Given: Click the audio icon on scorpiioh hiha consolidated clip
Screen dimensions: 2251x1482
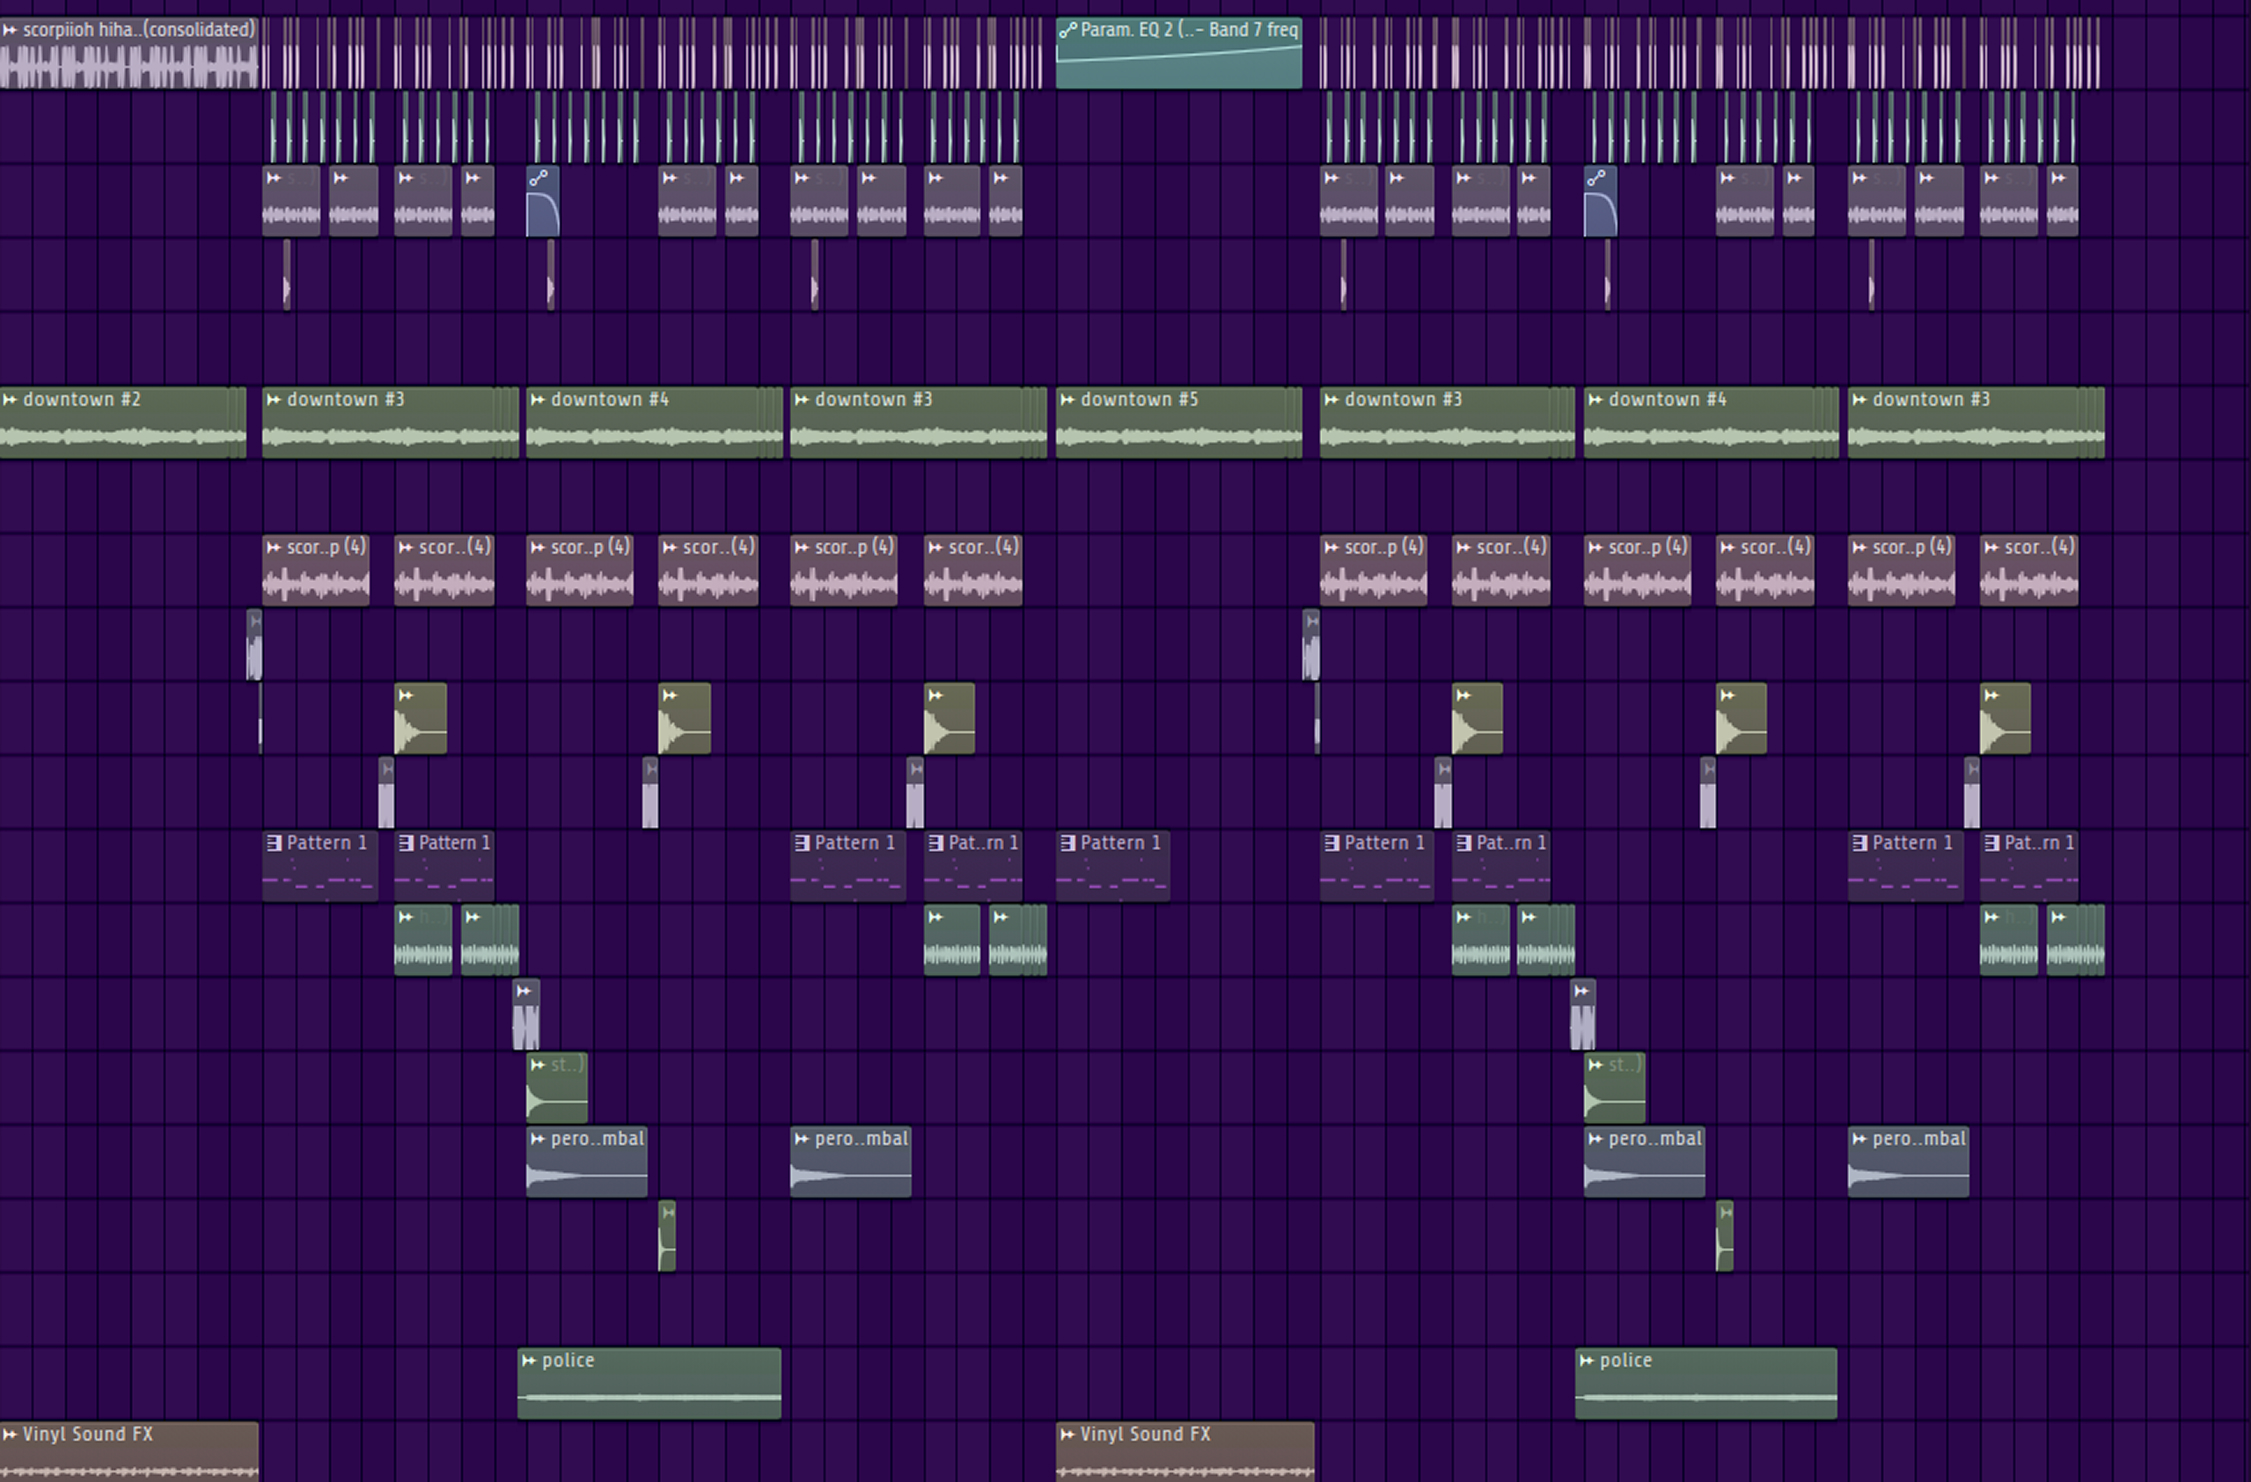Looking at the screenshot, I should point(10,30).
